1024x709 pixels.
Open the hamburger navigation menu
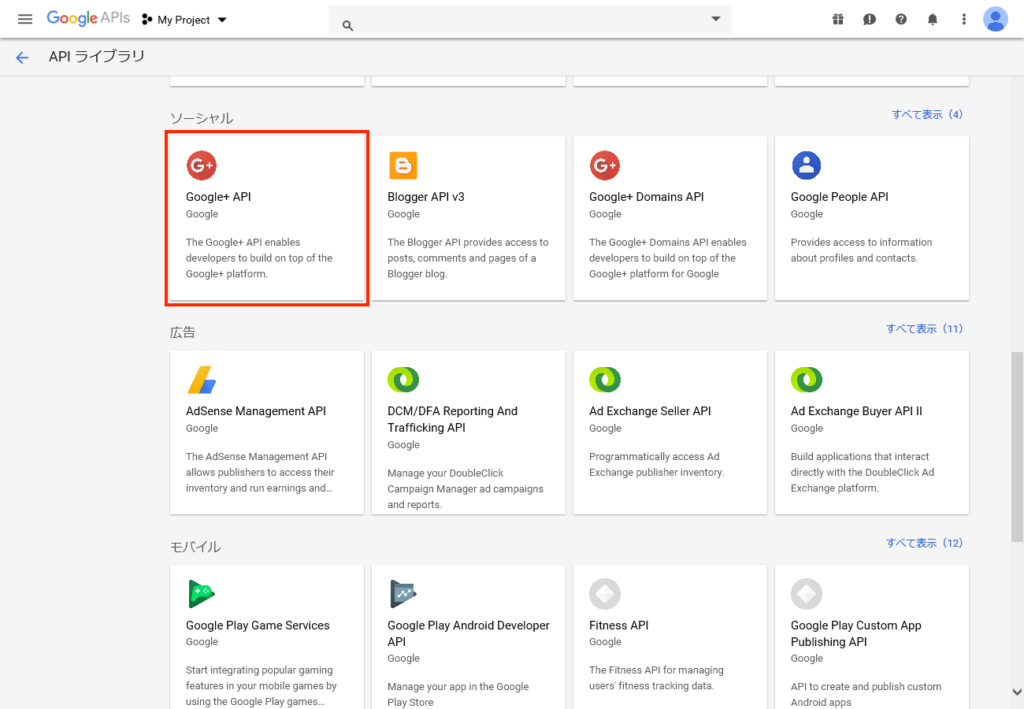25,19
